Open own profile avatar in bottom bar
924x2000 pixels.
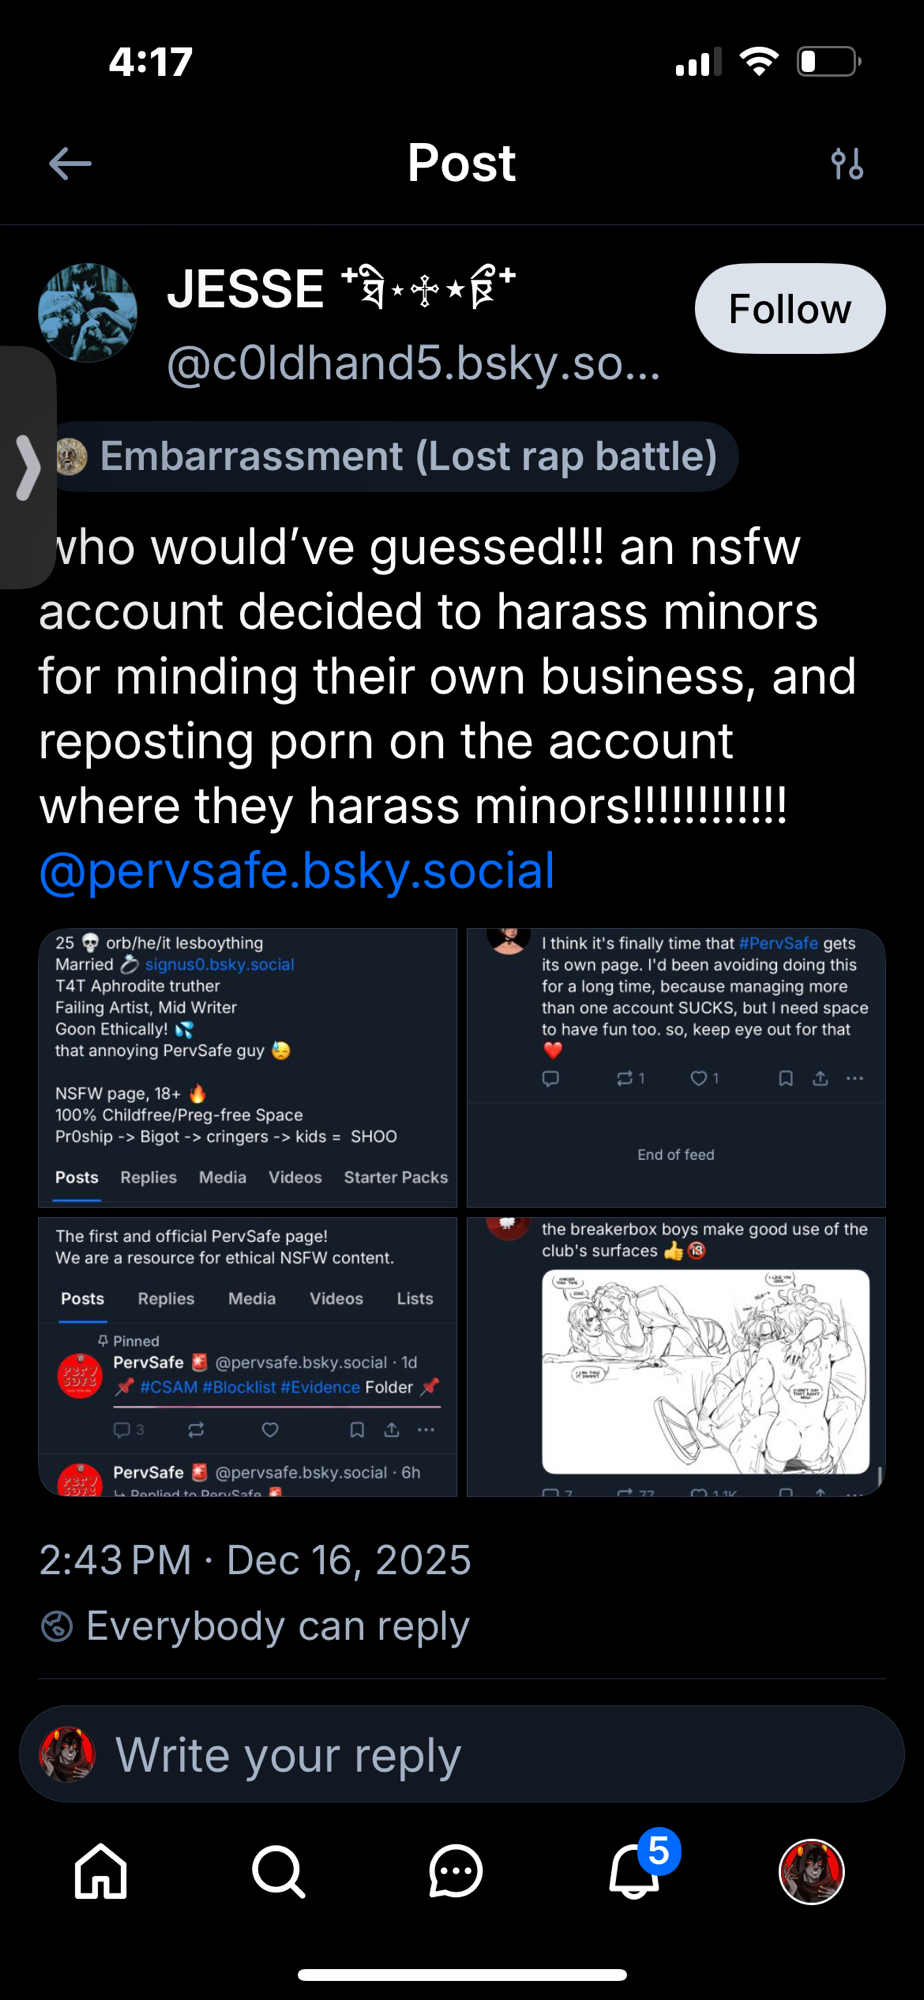pyautogui.click(x=811, y=1871)
